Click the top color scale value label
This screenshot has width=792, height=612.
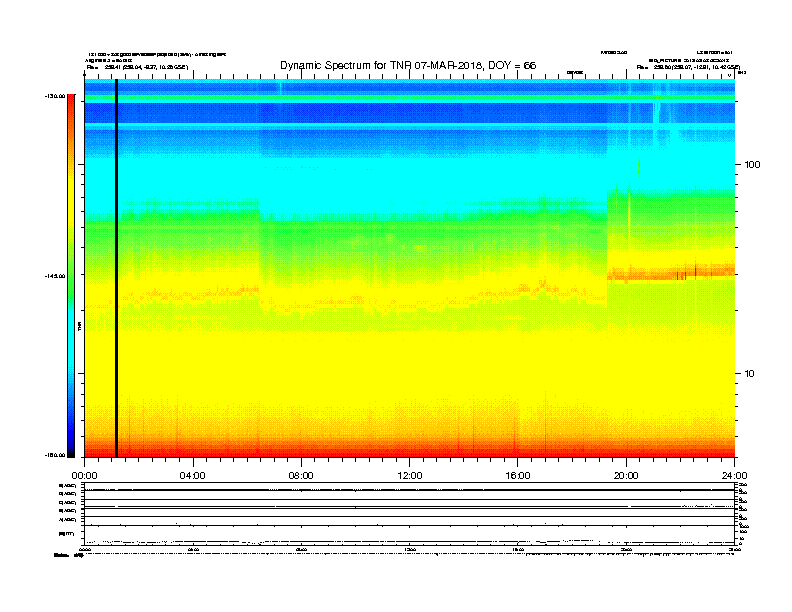[55, 96]
